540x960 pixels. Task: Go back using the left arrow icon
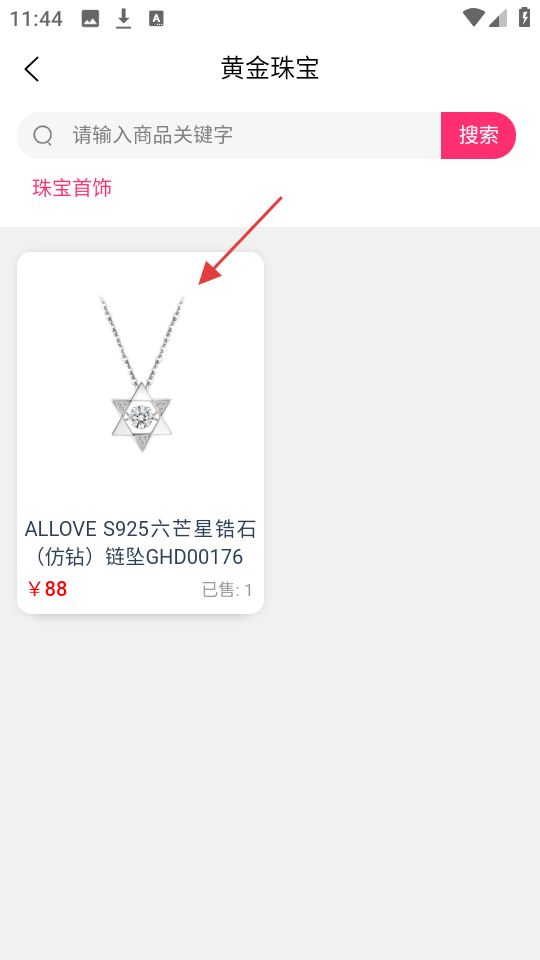[x=32, y=69]
